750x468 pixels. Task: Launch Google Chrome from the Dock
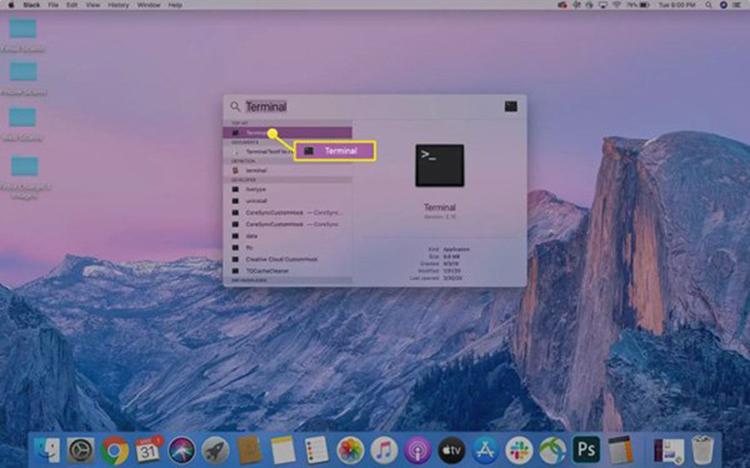pos(114,450)
